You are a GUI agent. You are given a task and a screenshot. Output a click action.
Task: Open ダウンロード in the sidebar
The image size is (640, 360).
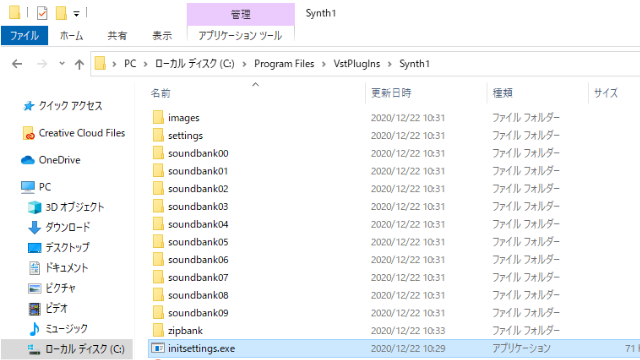click(67, 227)
